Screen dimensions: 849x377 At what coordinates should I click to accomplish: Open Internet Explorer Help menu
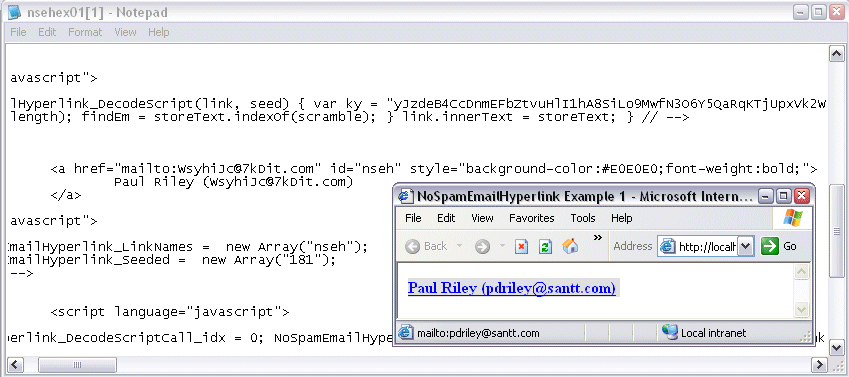[x=622, y=218]
